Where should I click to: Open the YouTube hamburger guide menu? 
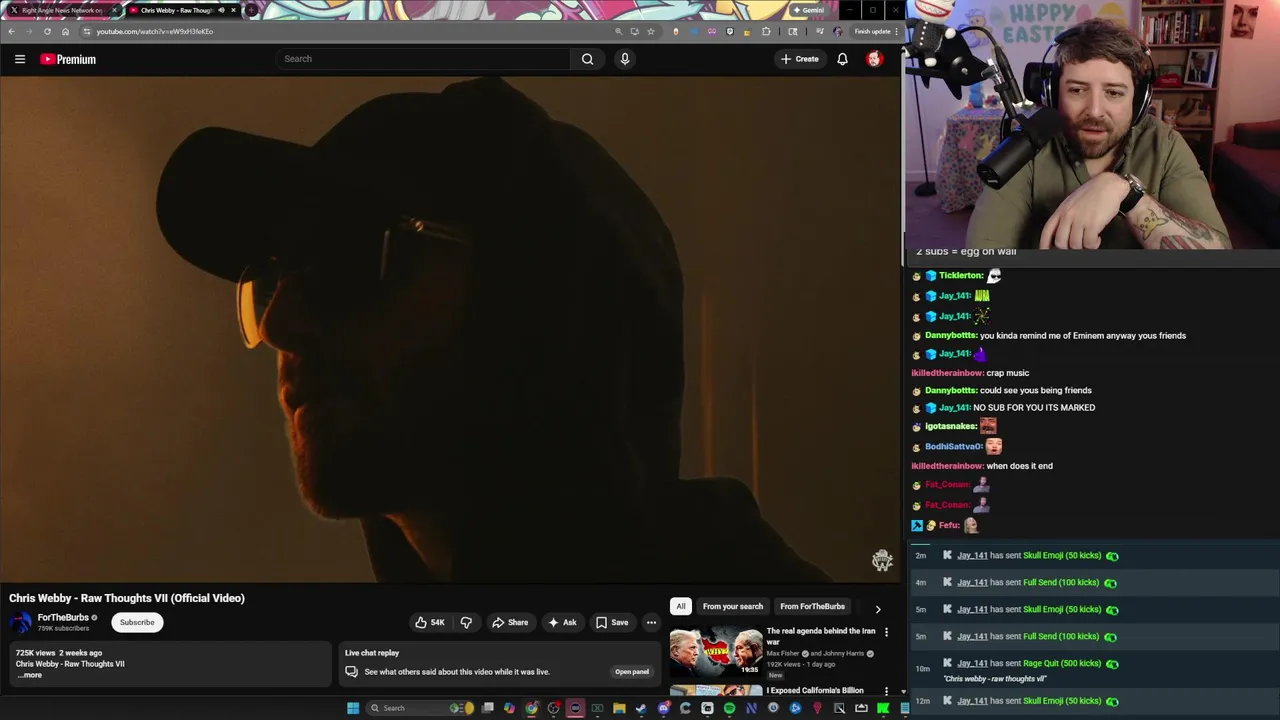click(19, 59)
